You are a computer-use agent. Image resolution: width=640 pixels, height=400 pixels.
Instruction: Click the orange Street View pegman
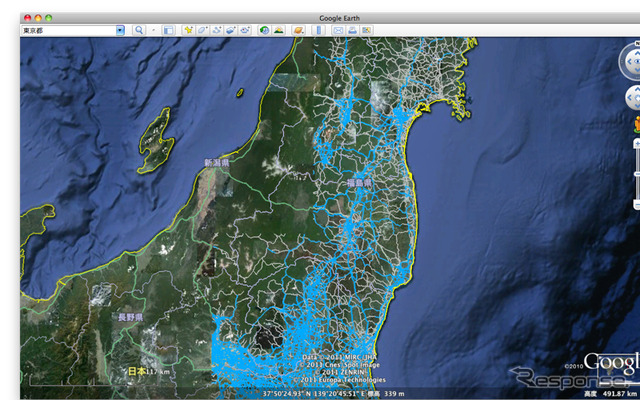637,124
